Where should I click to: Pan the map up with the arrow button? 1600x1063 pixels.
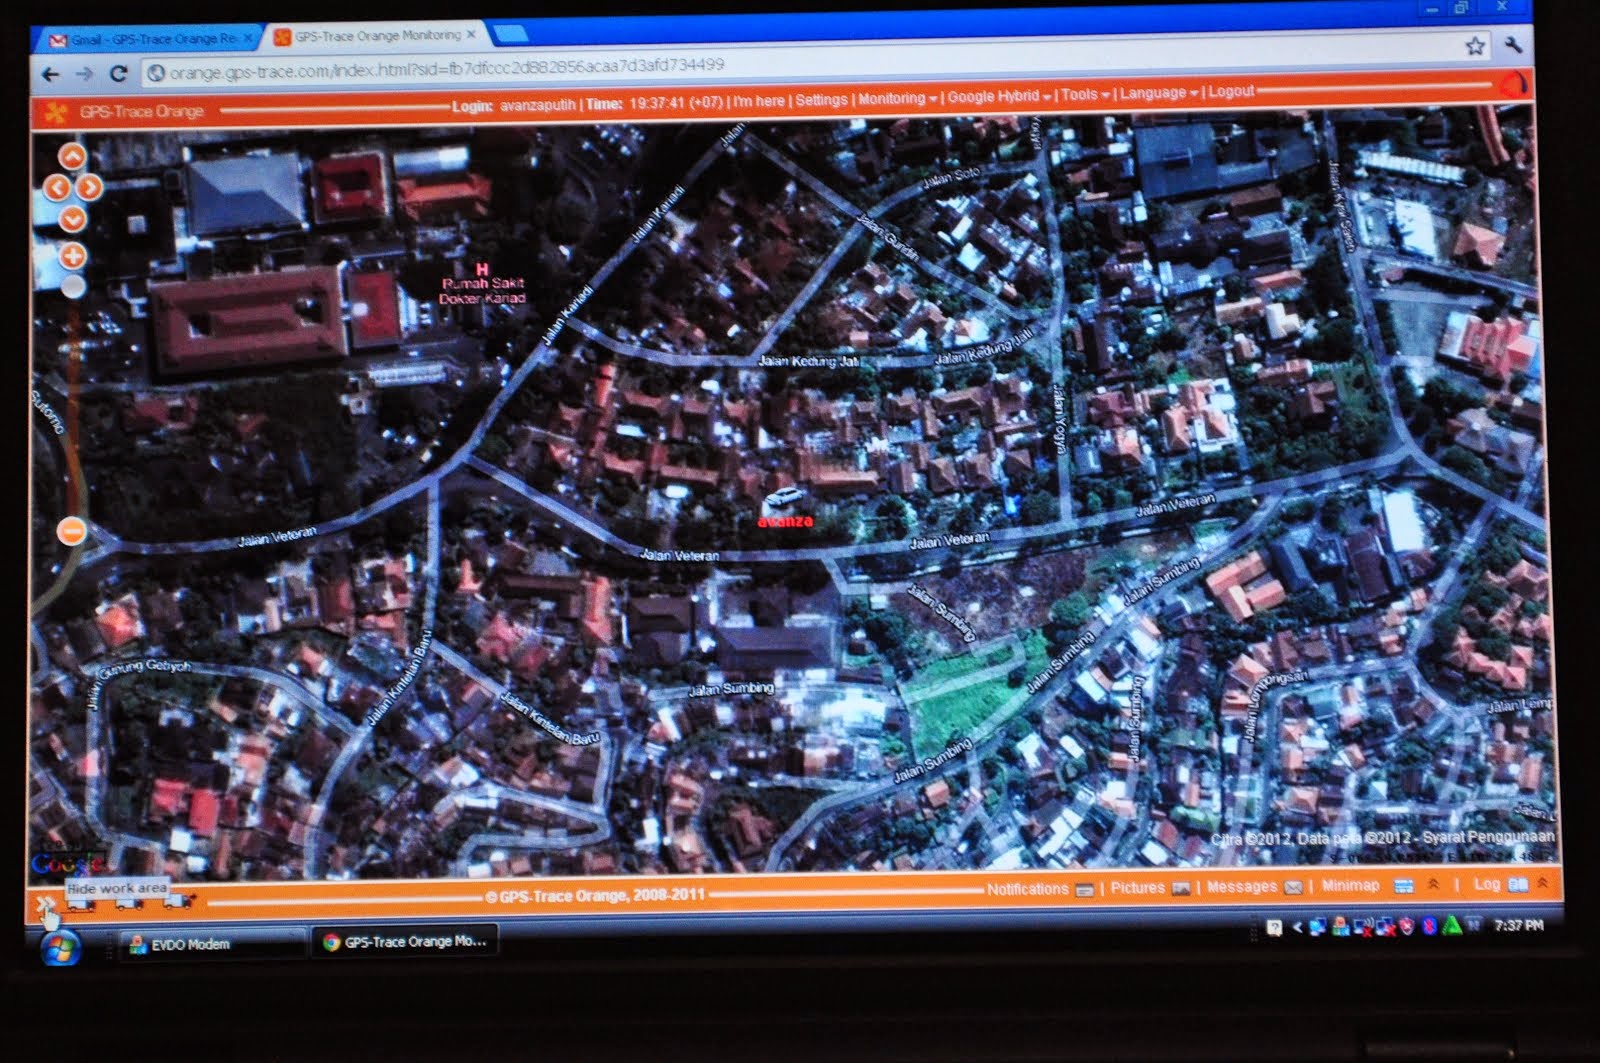point(72,156)
